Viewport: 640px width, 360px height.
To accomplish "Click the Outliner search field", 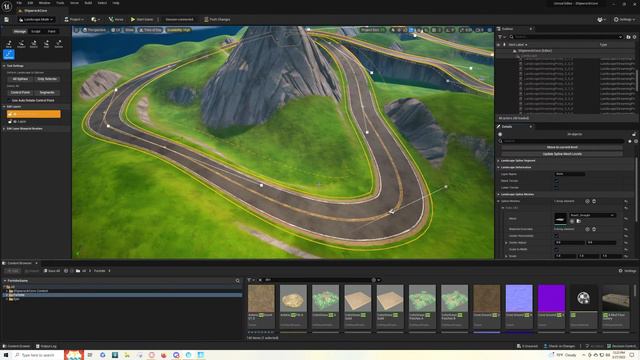I will tap(566, 37).
